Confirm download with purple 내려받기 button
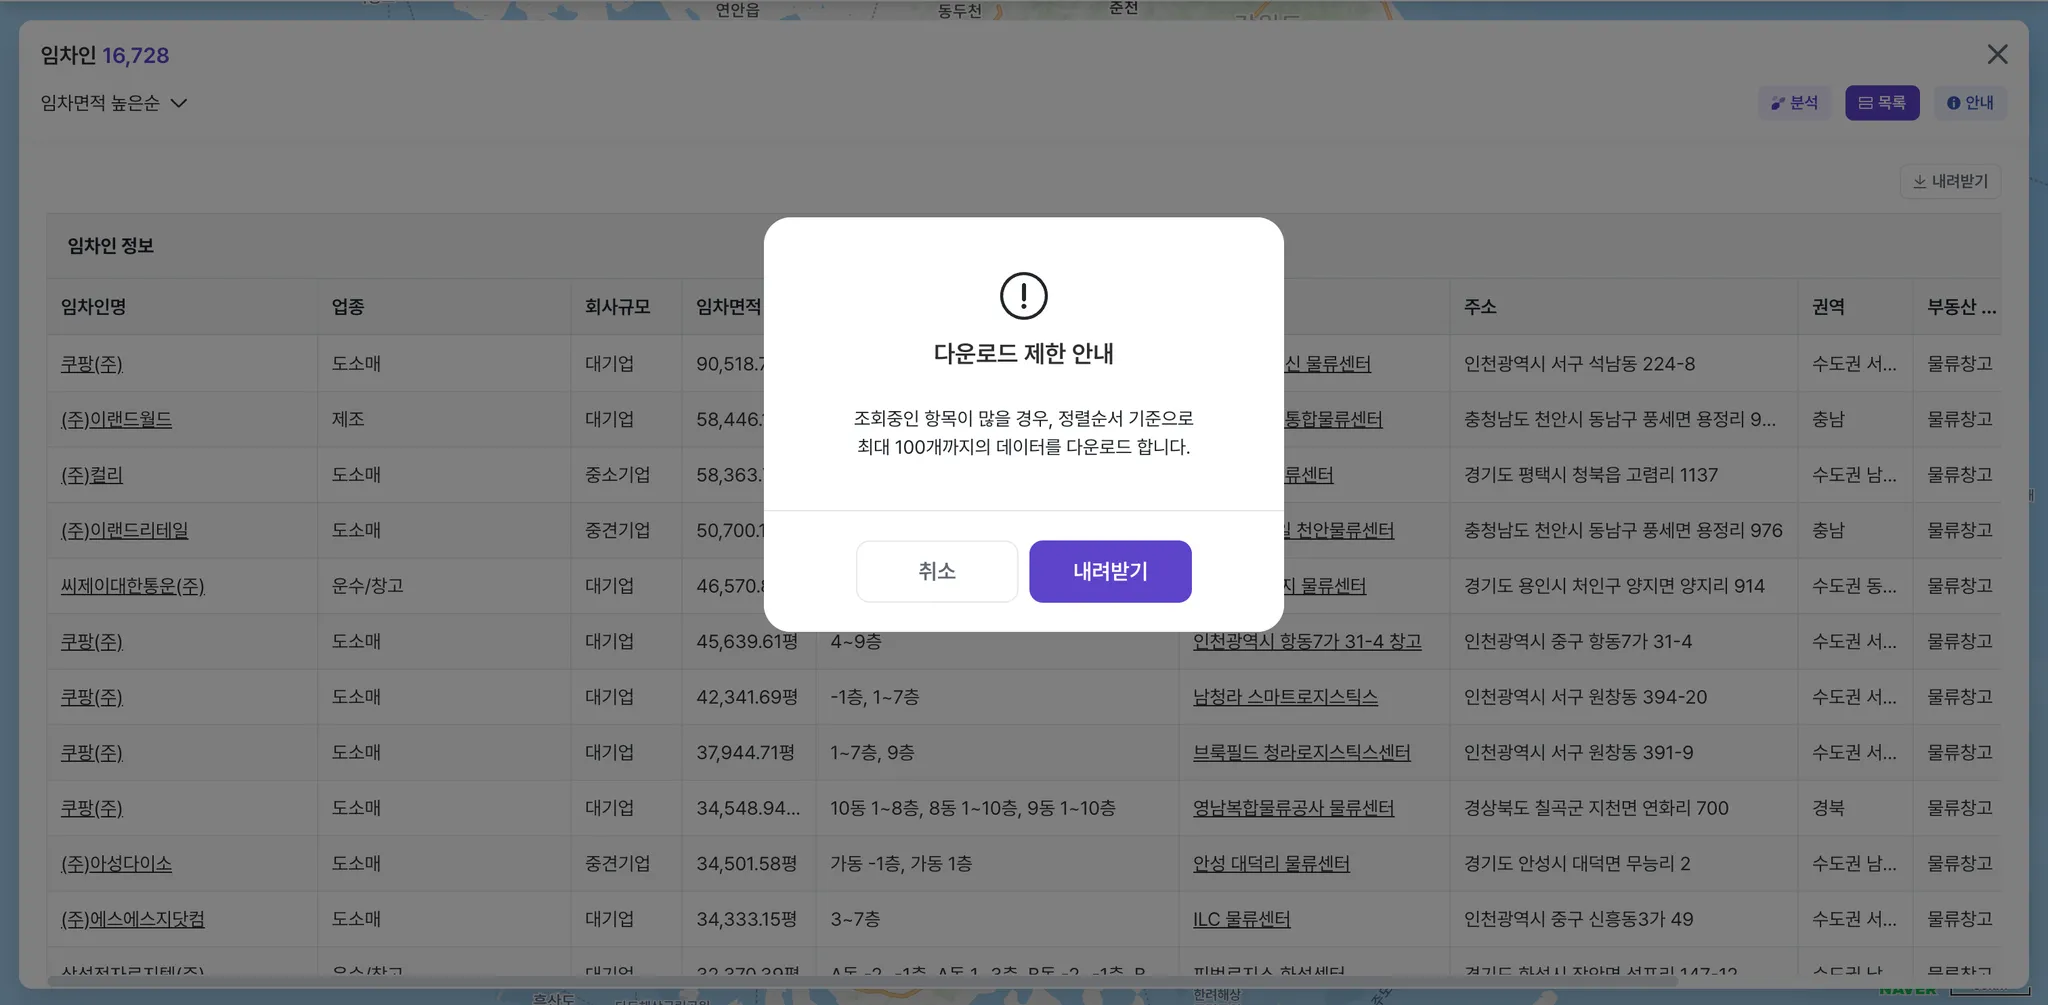This screenshot has height=1005, width=2048. [1110, 571]
